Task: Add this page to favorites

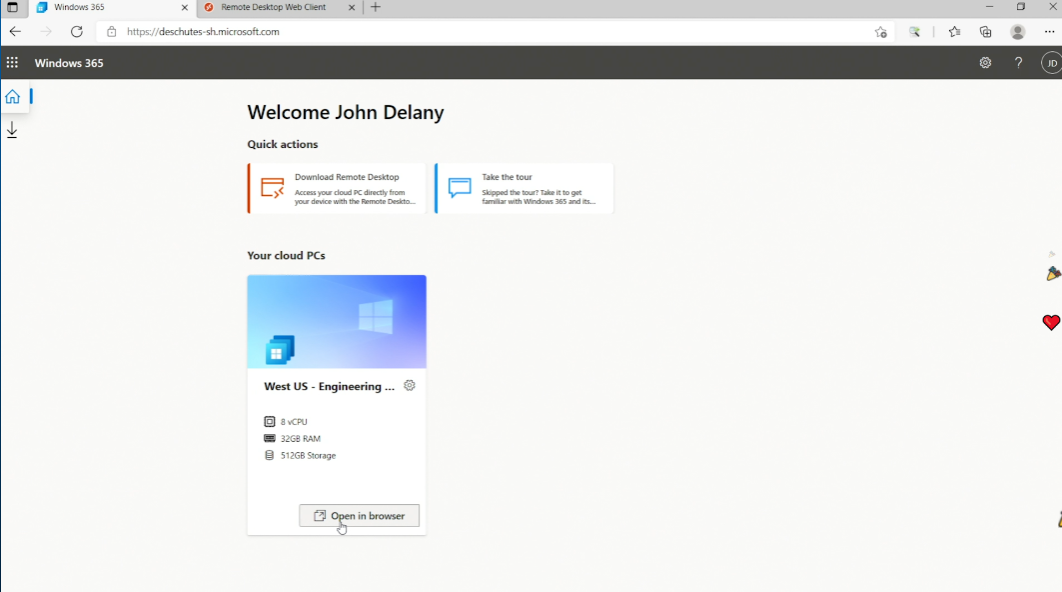Action: pos(880,32)
